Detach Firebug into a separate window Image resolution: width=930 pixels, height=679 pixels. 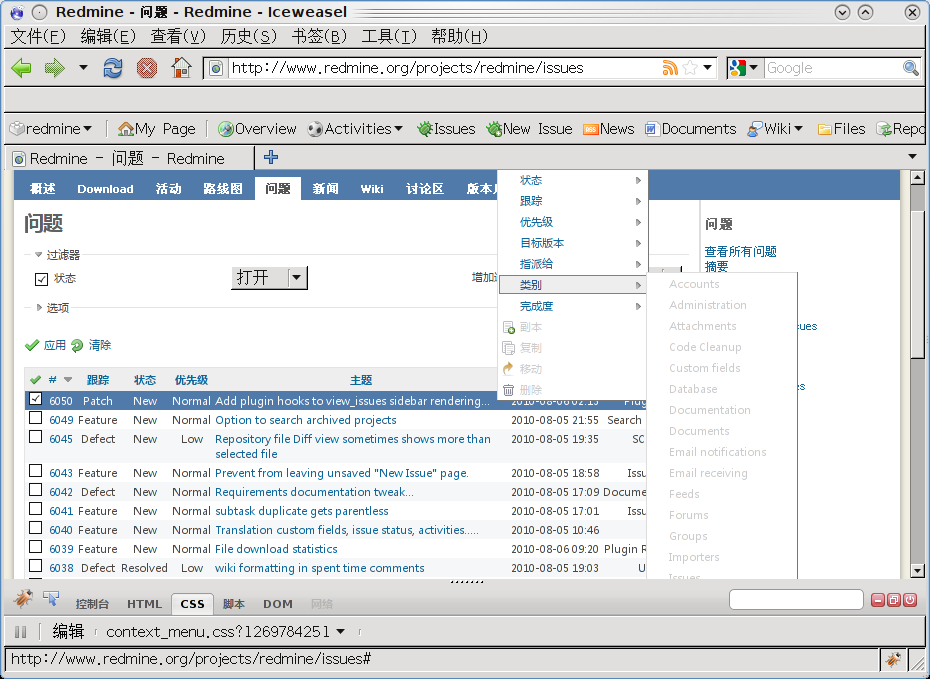tap(893, 600)
